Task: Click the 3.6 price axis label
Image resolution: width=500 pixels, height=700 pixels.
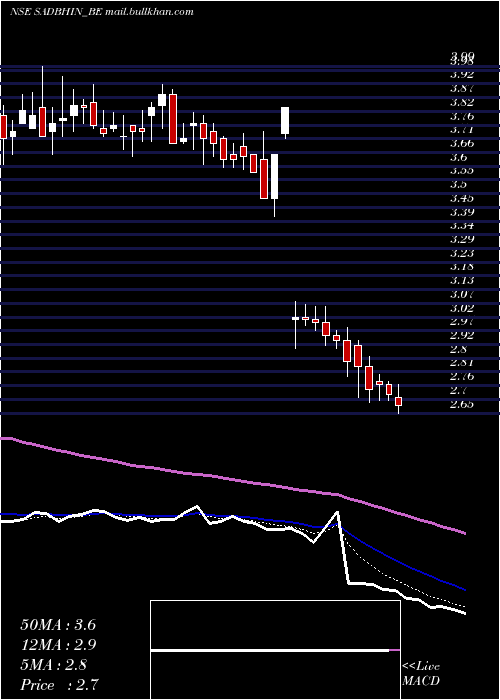Action: click(459, 157)
